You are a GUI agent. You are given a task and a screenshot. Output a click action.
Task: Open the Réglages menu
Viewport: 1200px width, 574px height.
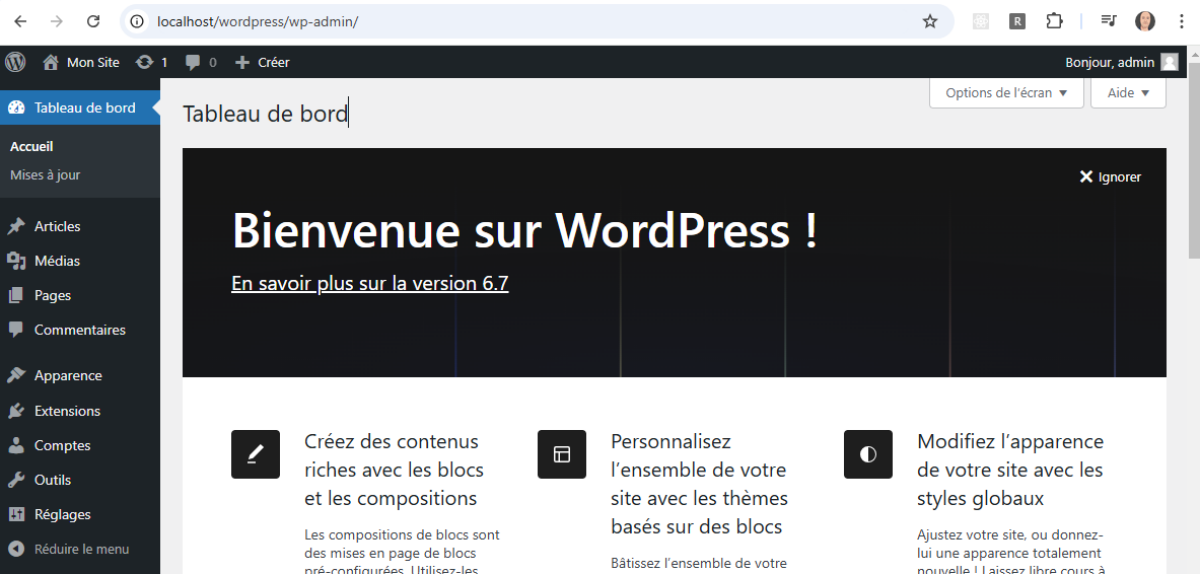pos(80,515)
